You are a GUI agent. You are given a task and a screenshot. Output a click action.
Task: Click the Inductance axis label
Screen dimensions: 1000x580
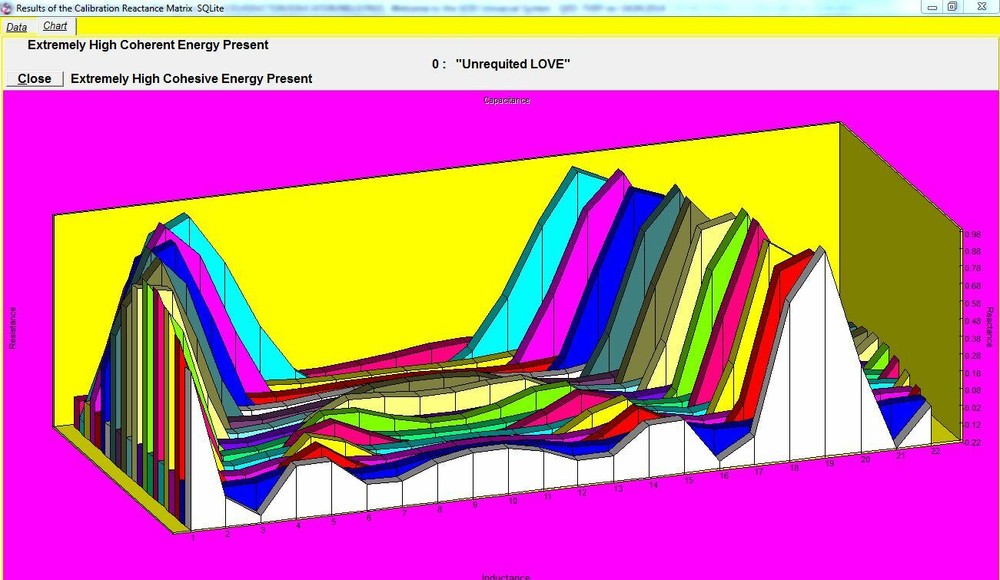coord(505,576)
